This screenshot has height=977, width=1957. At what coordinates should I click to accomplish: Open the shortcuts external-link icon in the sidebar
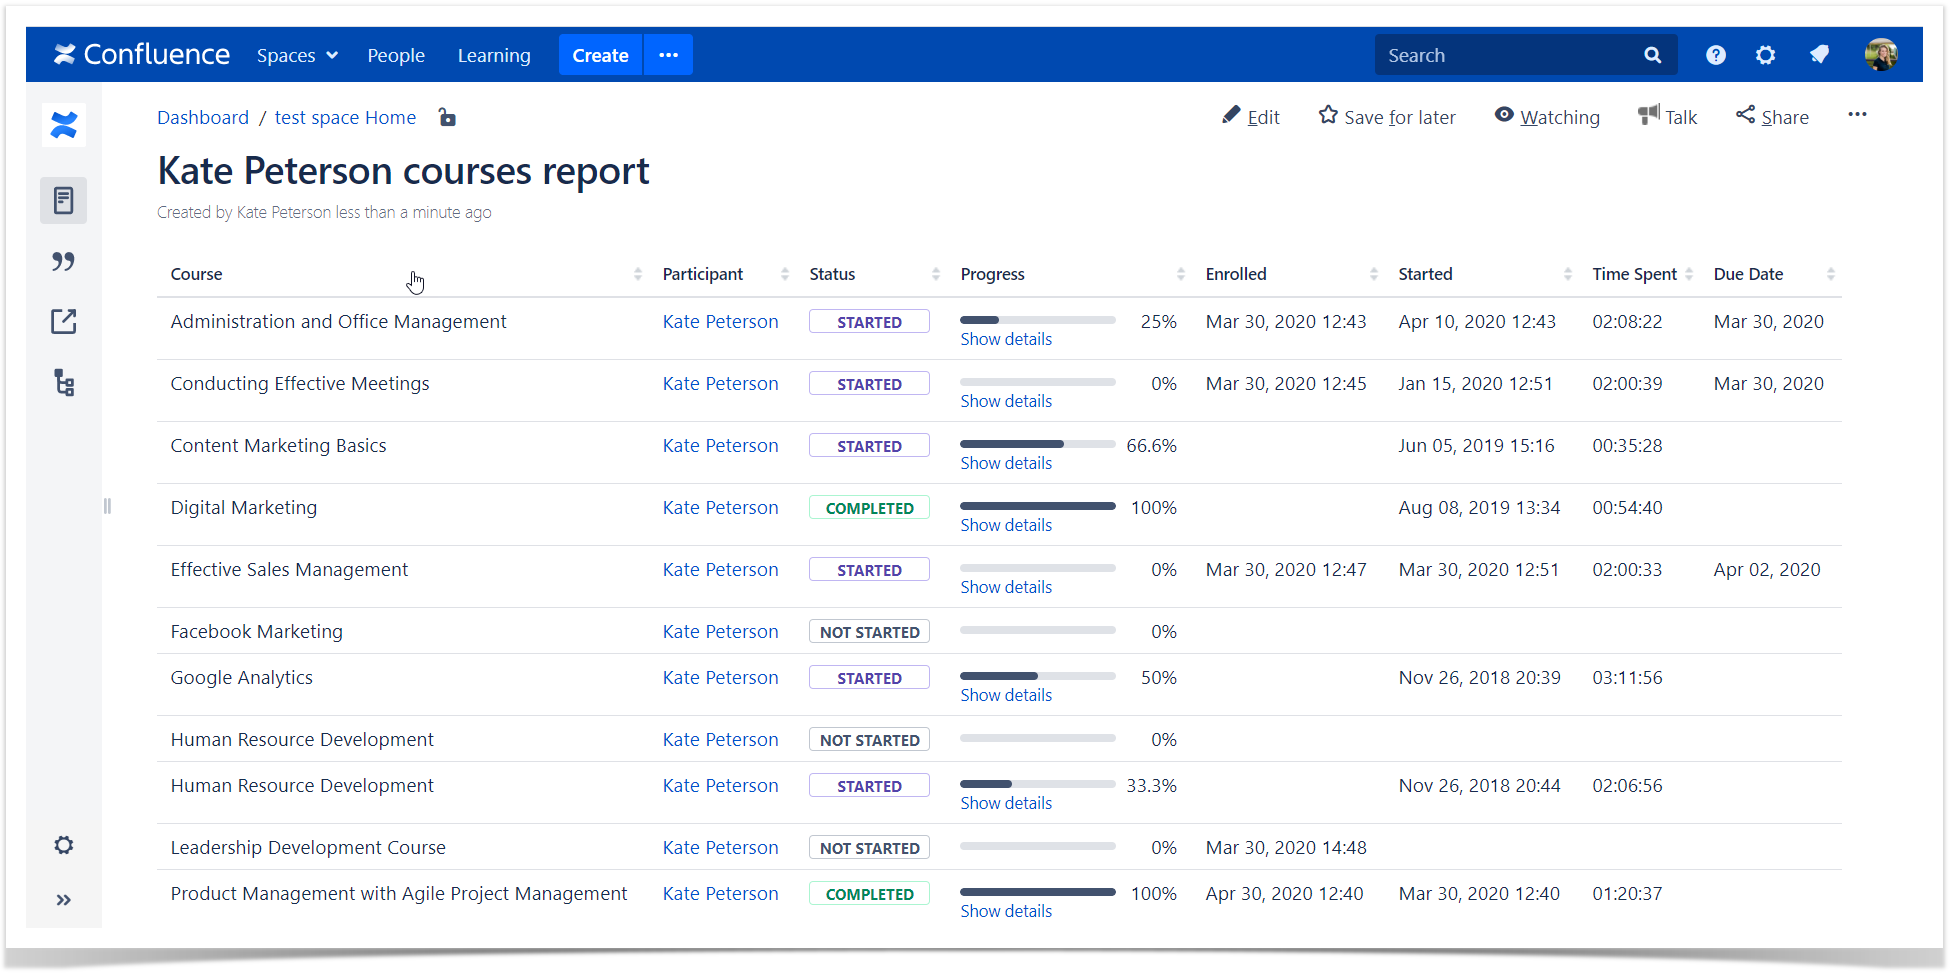tap(63, 321)
